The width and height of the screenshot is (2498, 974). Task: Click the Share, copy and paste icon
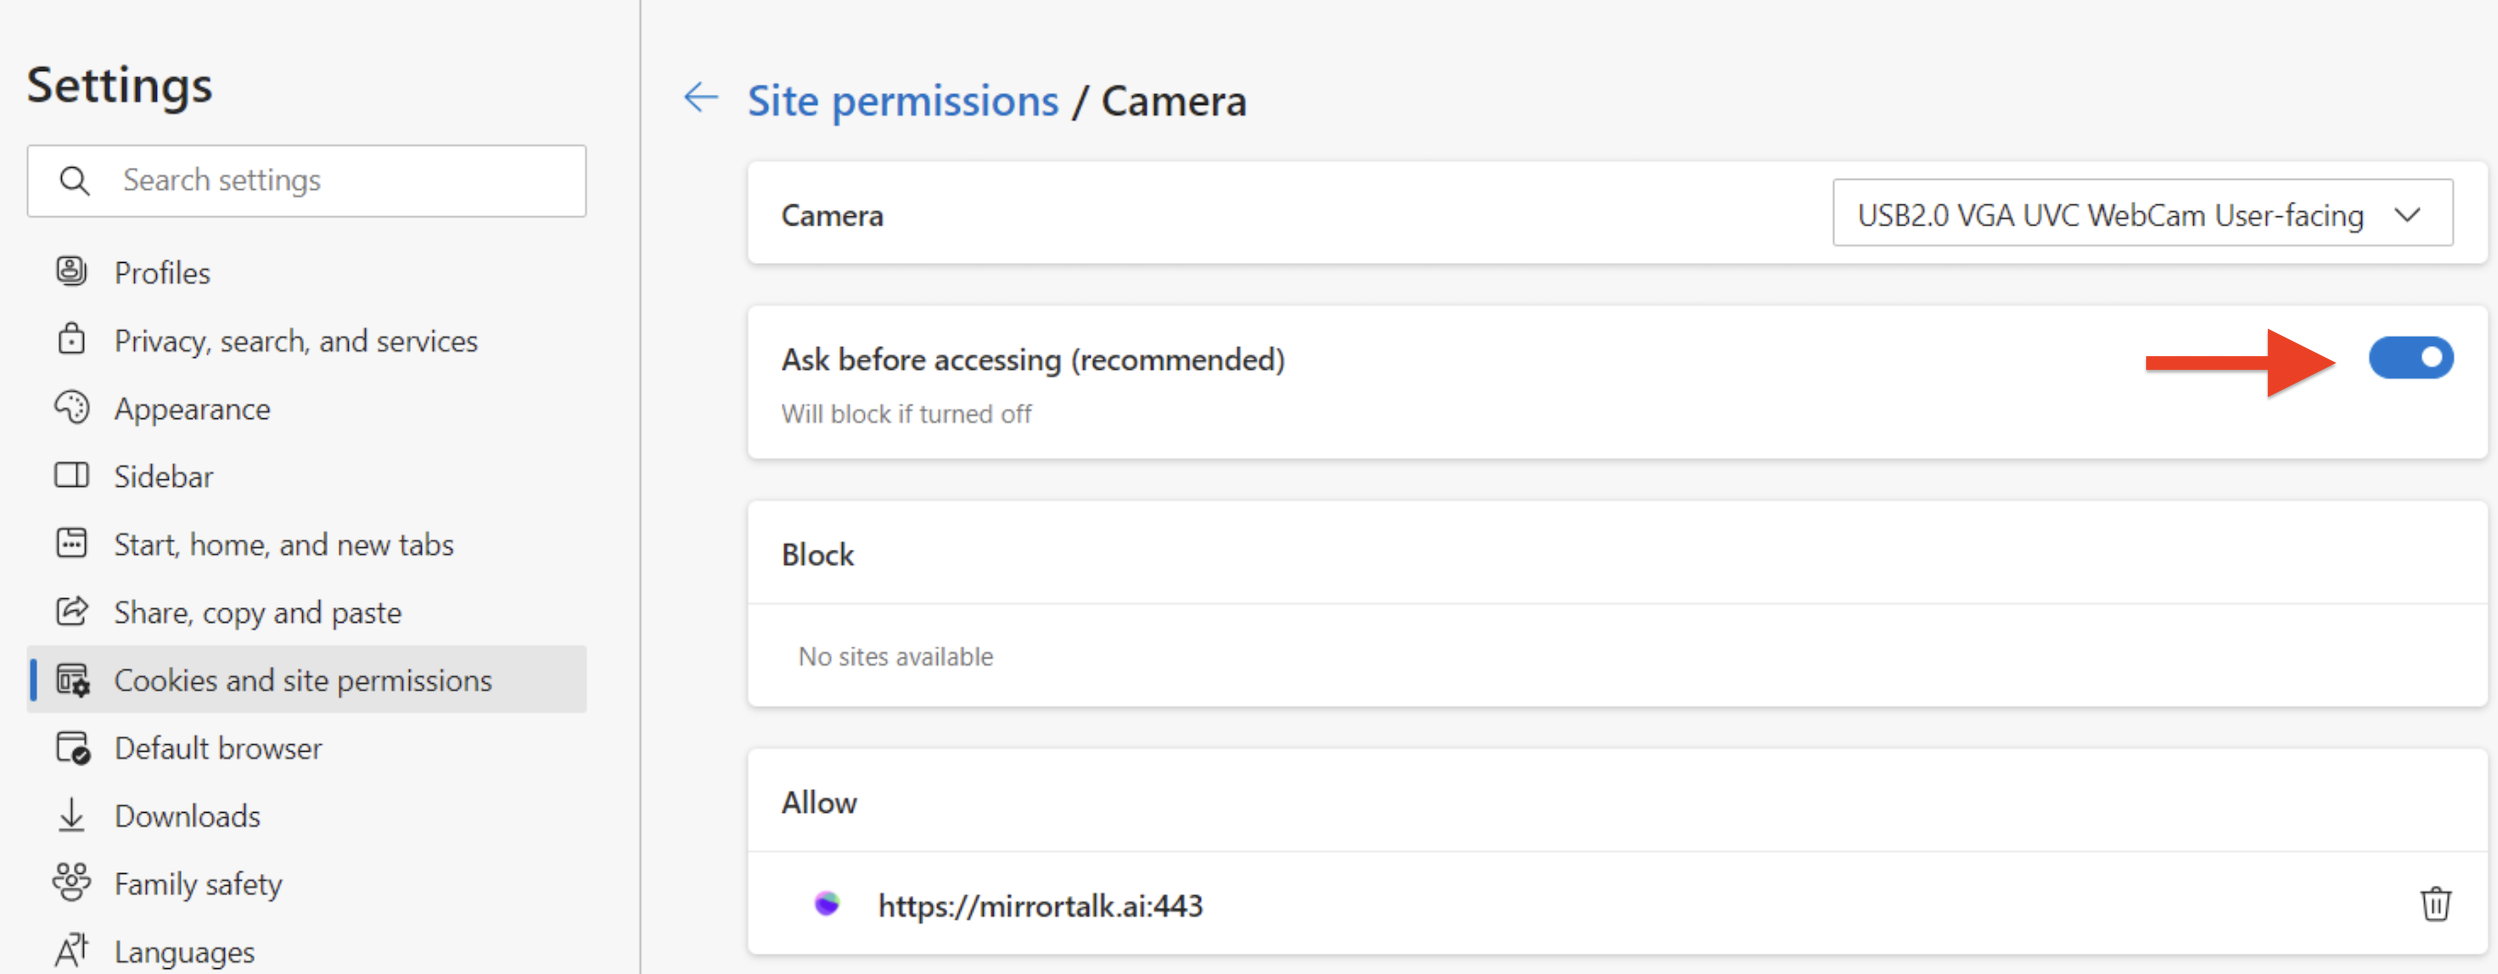(71, 611)
